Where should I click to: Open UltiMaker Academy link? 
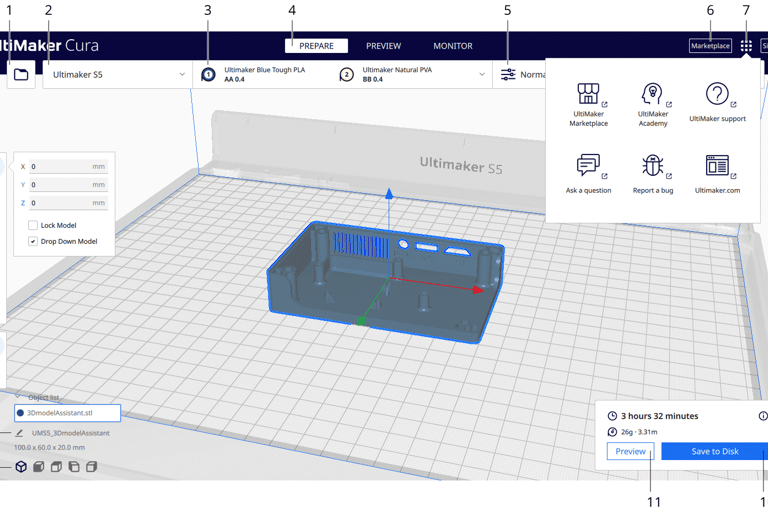[x=653, y=105]
